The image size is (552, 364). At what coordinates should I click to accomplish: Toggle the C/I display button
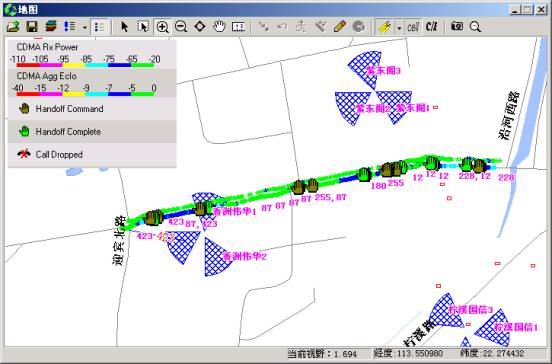(431, 27)
